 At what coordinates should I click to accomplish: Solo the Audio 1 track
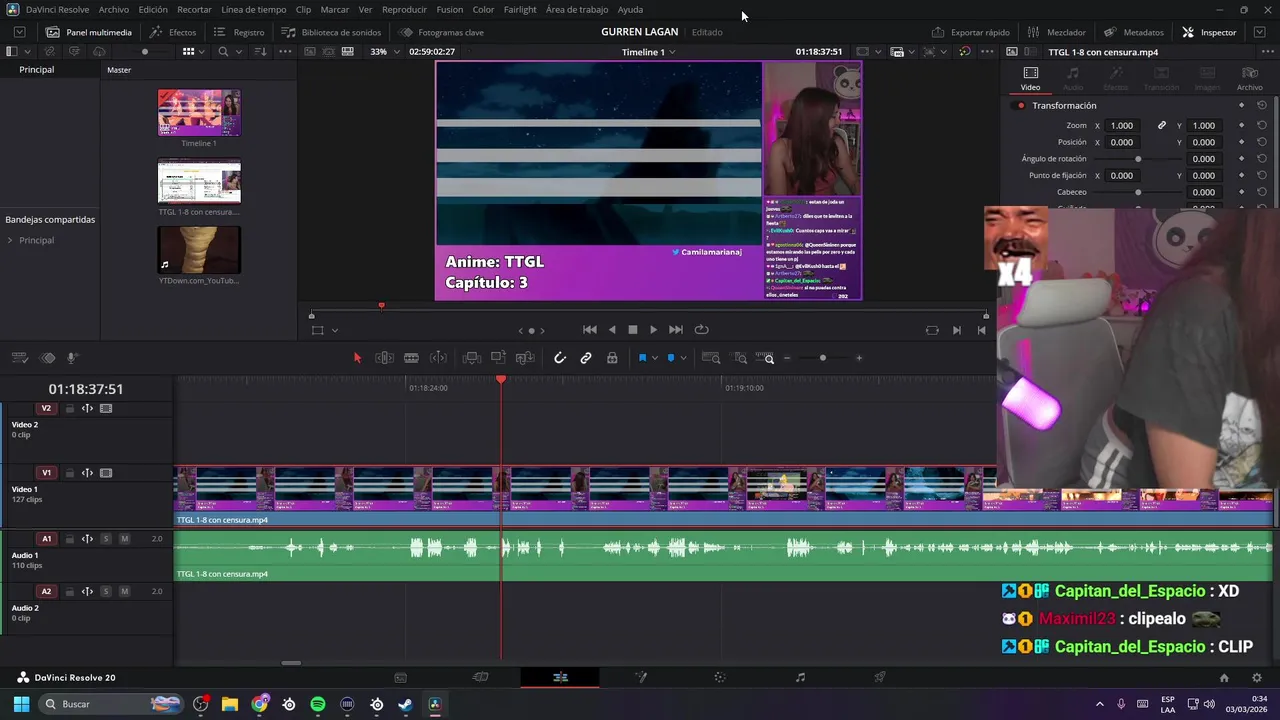click(x=106, y=539)
